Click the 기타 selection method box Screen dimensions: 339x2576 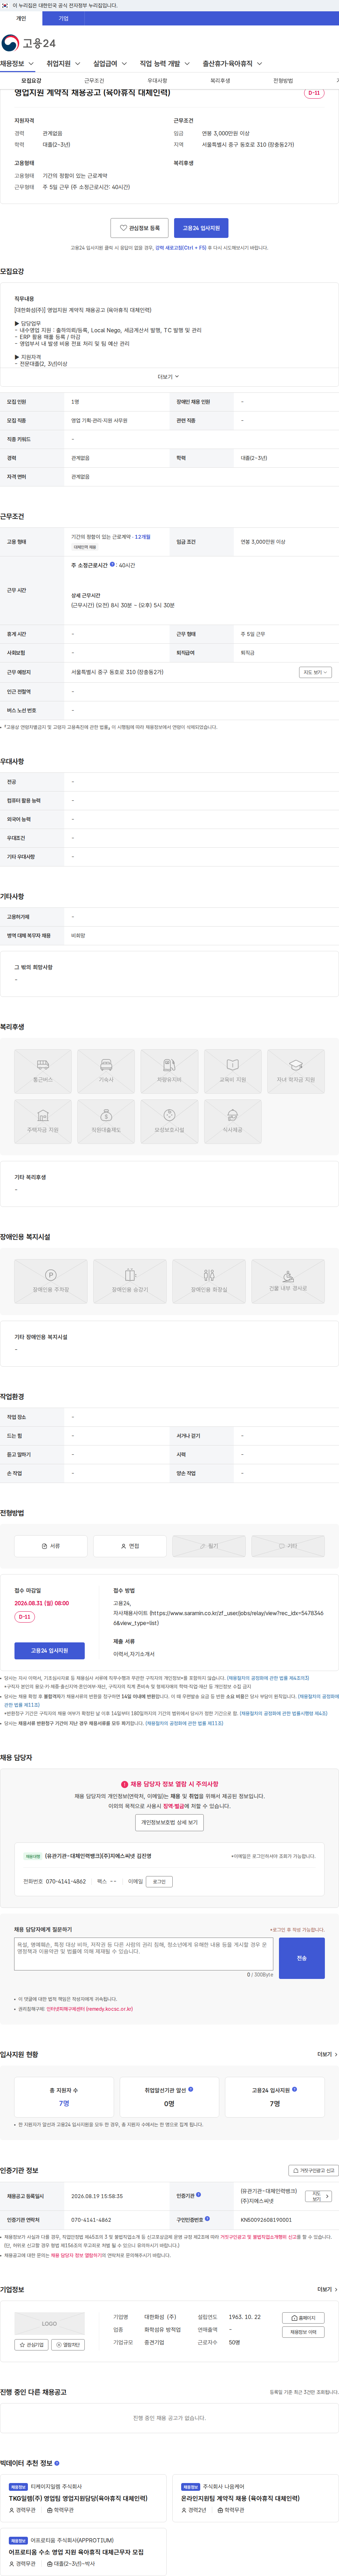pyautogui.click(x=288, y=1546)
